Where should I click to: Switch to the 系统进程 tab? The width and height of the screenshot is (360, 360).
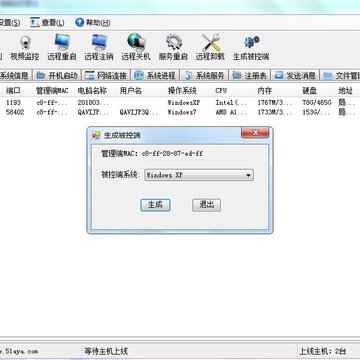click(155, 76)
